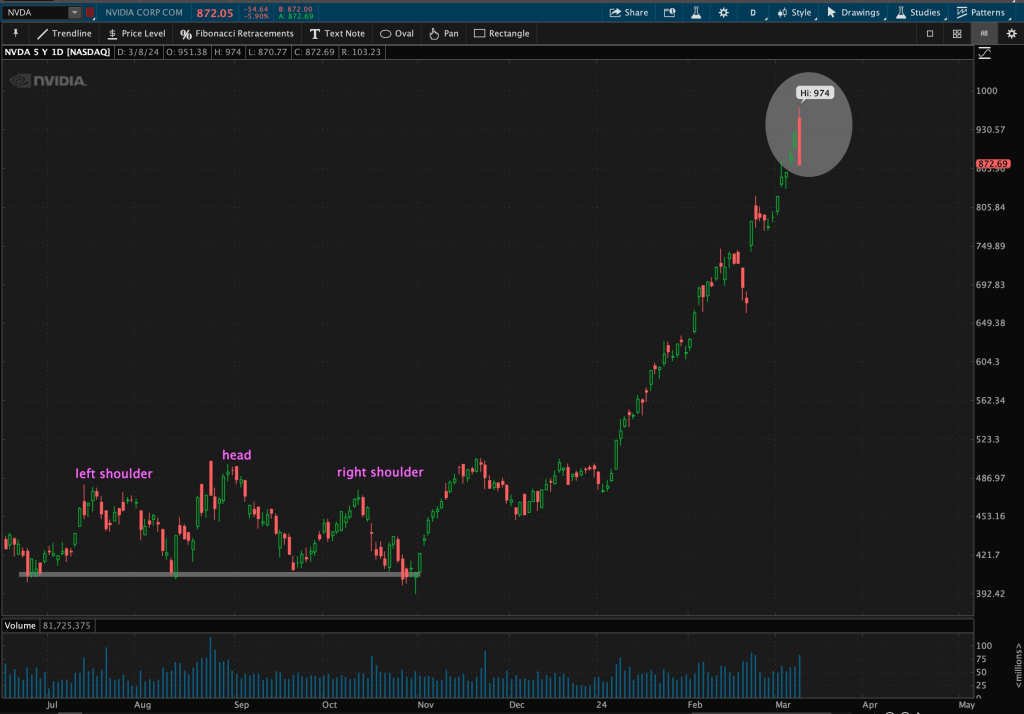The image size is (1024, 714).
Task: Click the gray support line on chart
Action: (x=200, y=574)
